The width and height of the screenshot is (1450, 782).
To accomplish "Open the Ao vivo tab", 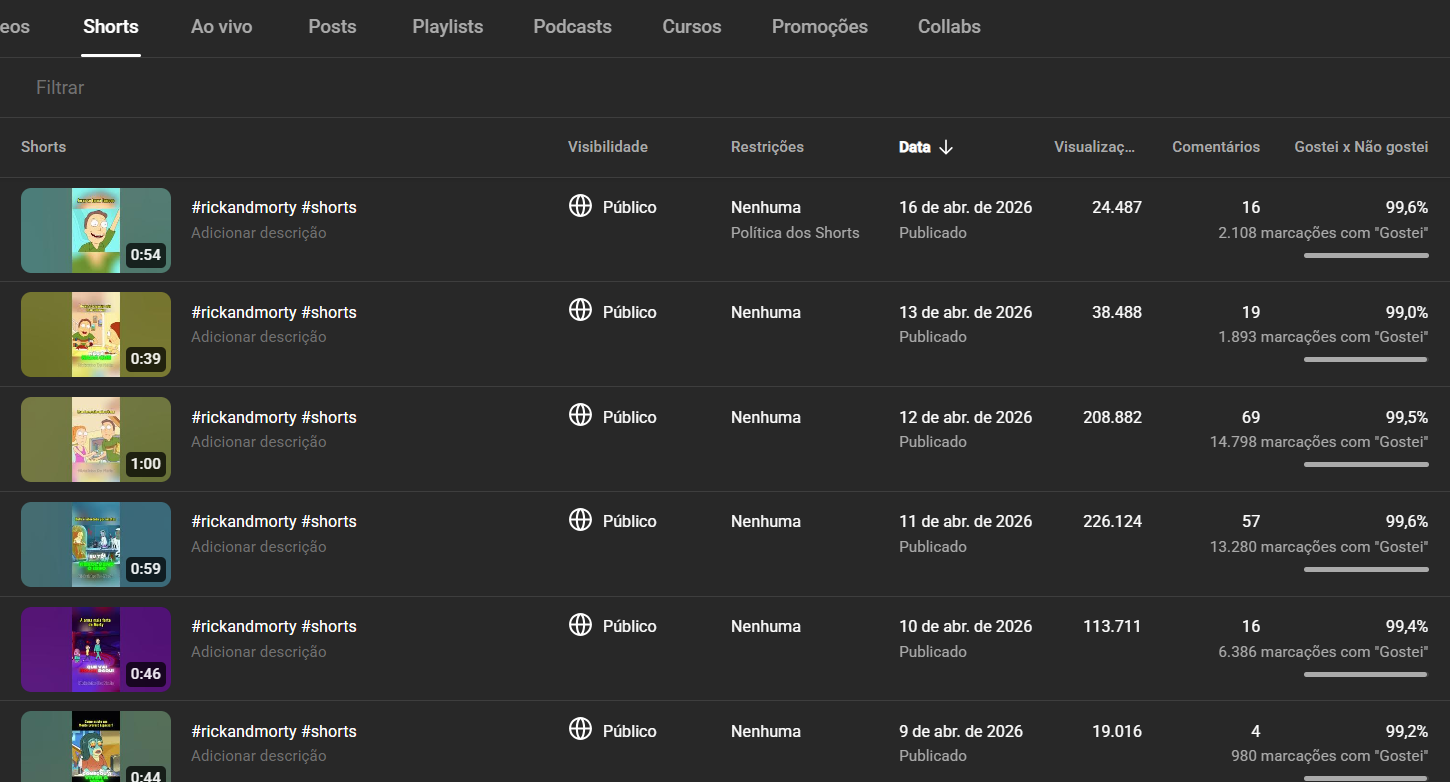I will (x=221, y=27).
